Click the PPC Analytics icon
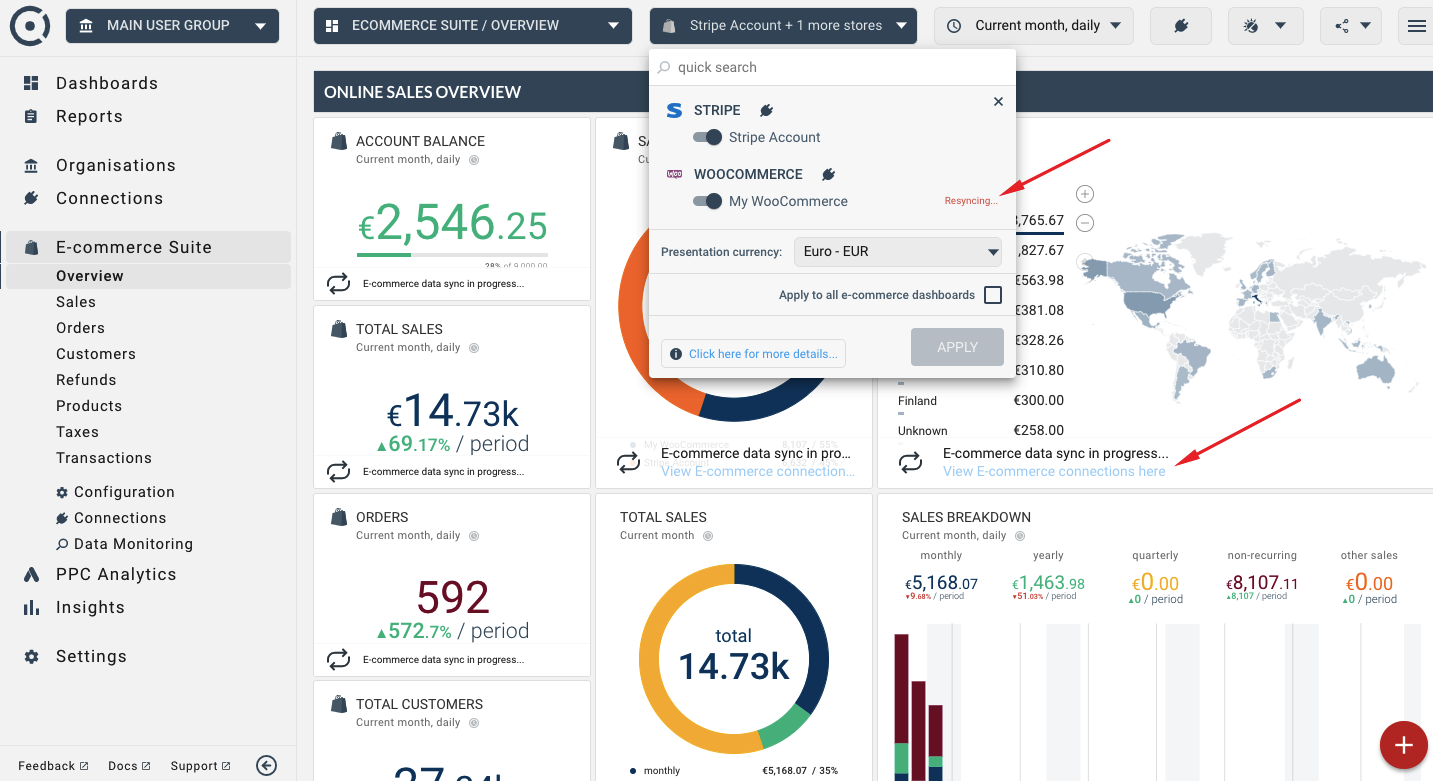 31,574
